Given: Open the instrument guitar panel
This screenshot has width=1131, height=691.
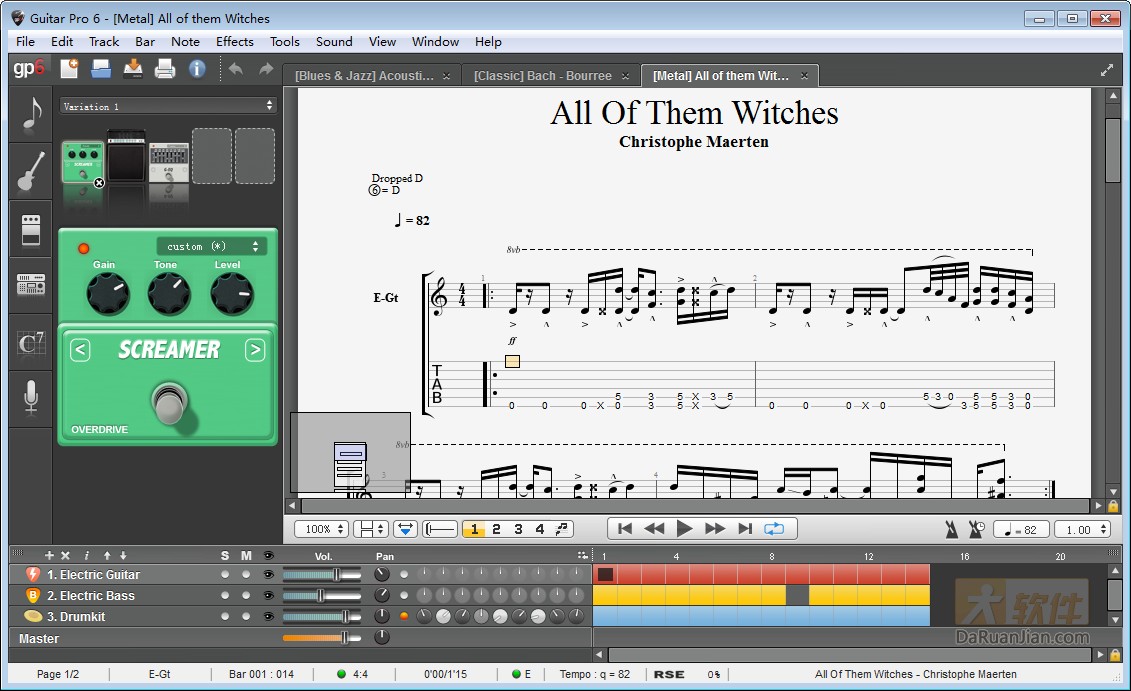Looking at the screenshot, I should 30,171.
